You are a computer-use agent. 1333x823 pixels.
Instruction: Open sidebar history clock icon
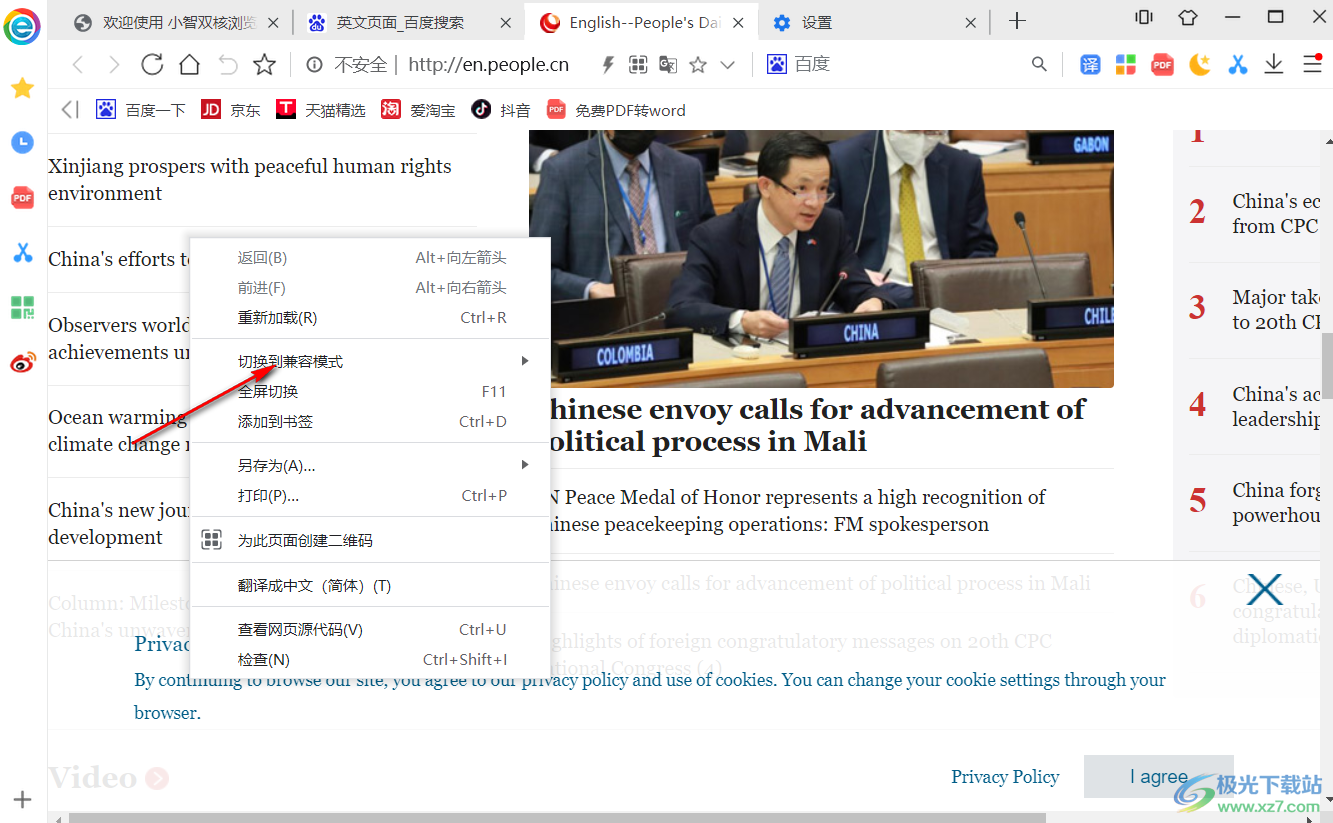click(22, 143)
